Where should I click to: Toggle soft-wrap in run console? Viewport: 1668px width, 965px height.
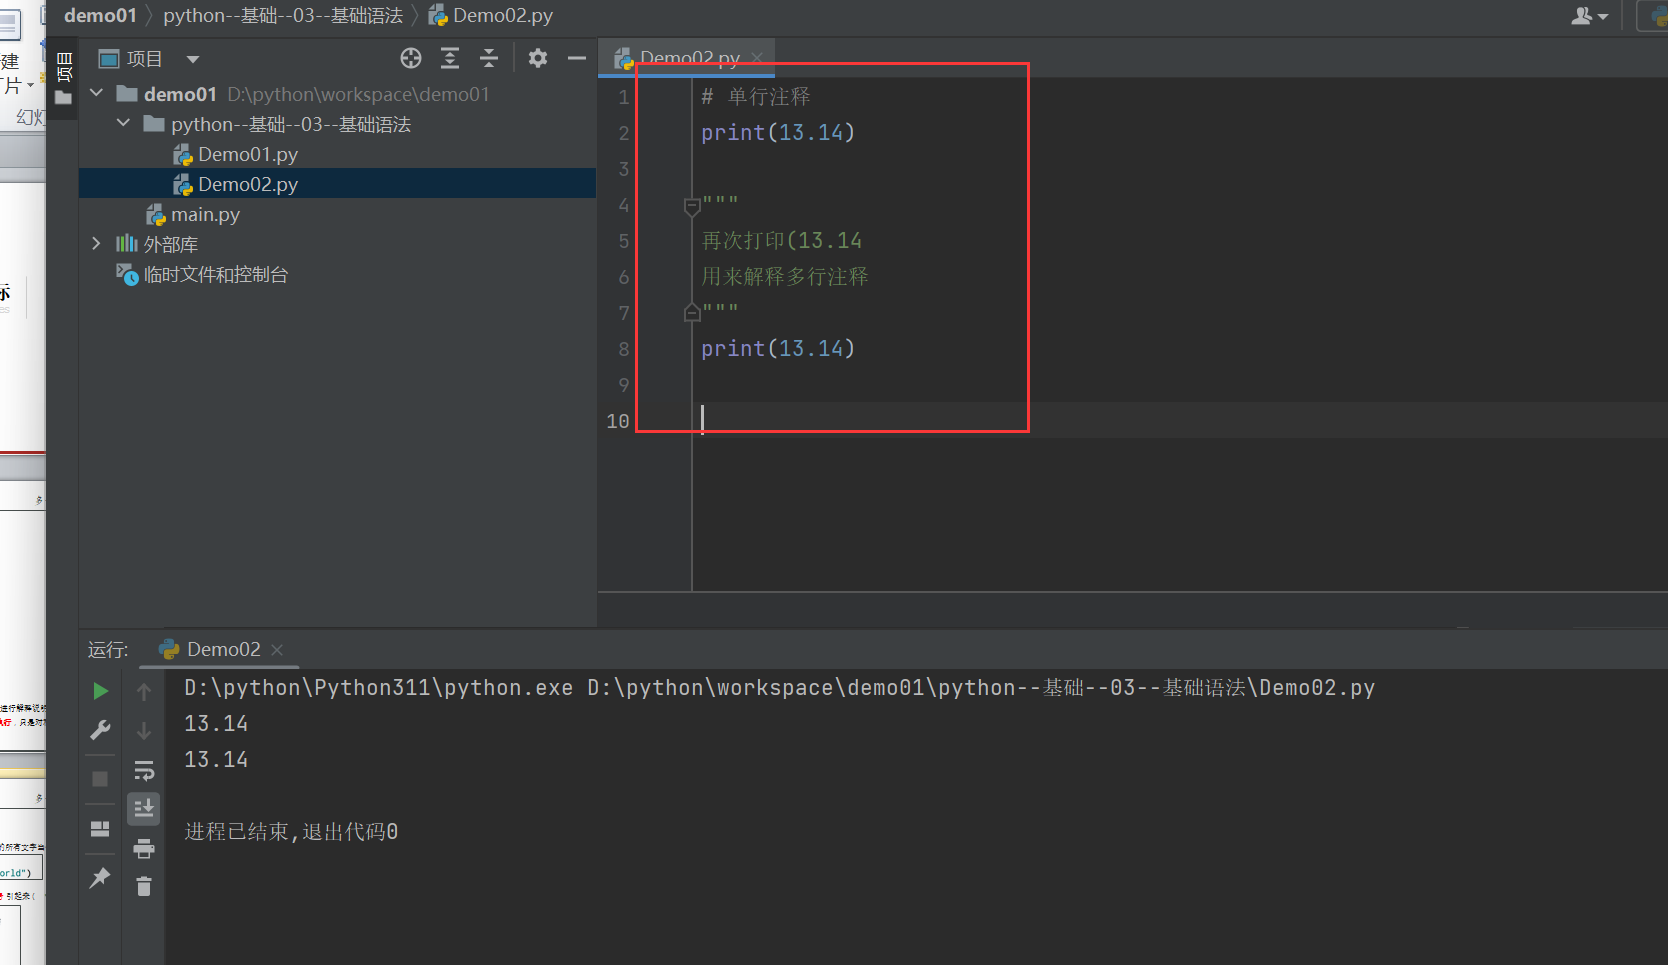144,770
